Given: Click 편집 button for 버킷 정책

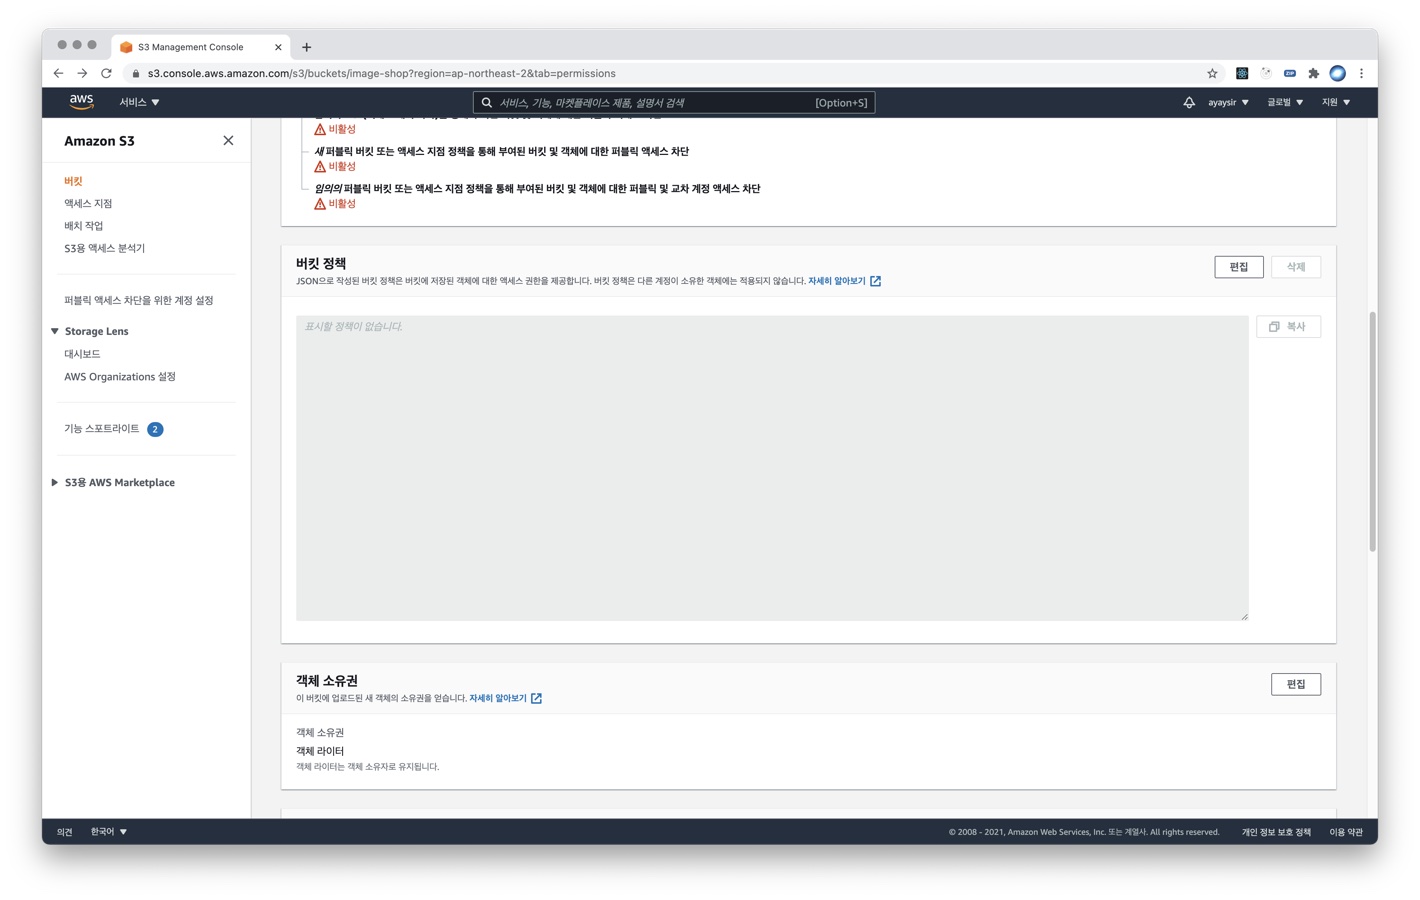Looking at the screenshot, I should [x=1238, y=267].
